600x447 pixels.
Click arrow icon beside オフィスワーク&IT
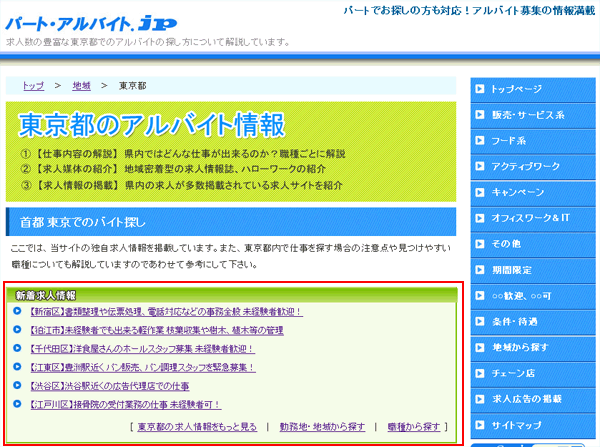click(x=479, y=218)
